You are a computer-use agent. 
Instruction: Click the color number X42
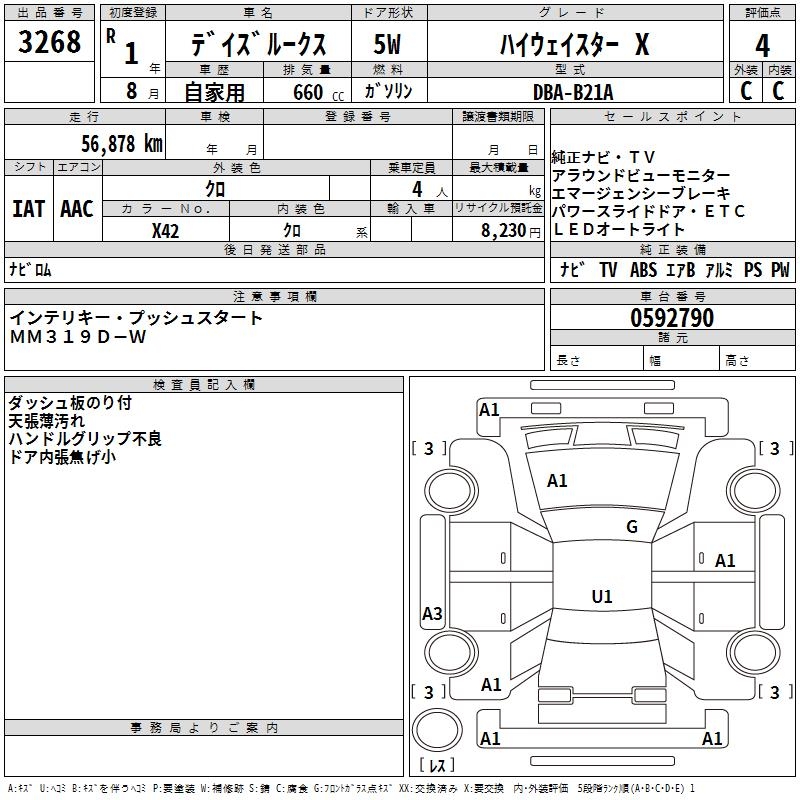point(166,230)
